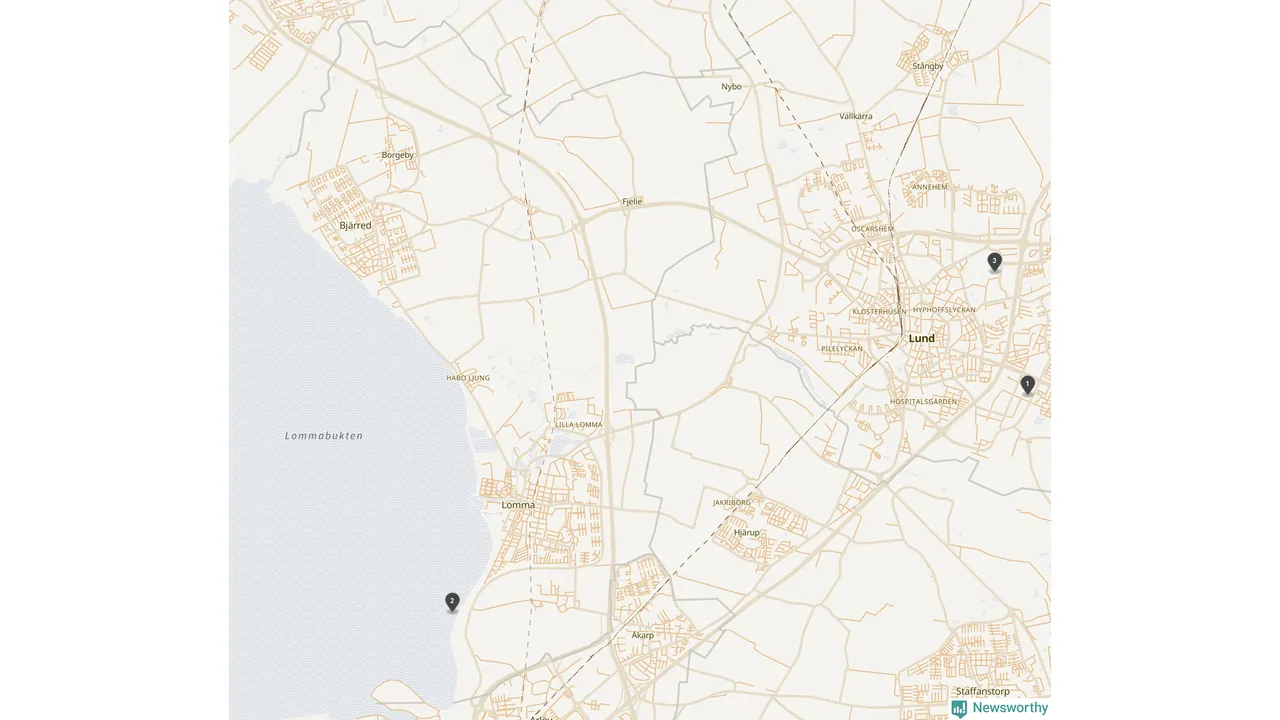This screenshot has height=720, width=1280.
Task: Click the Oscarshem district label
Action: [872, 229]
